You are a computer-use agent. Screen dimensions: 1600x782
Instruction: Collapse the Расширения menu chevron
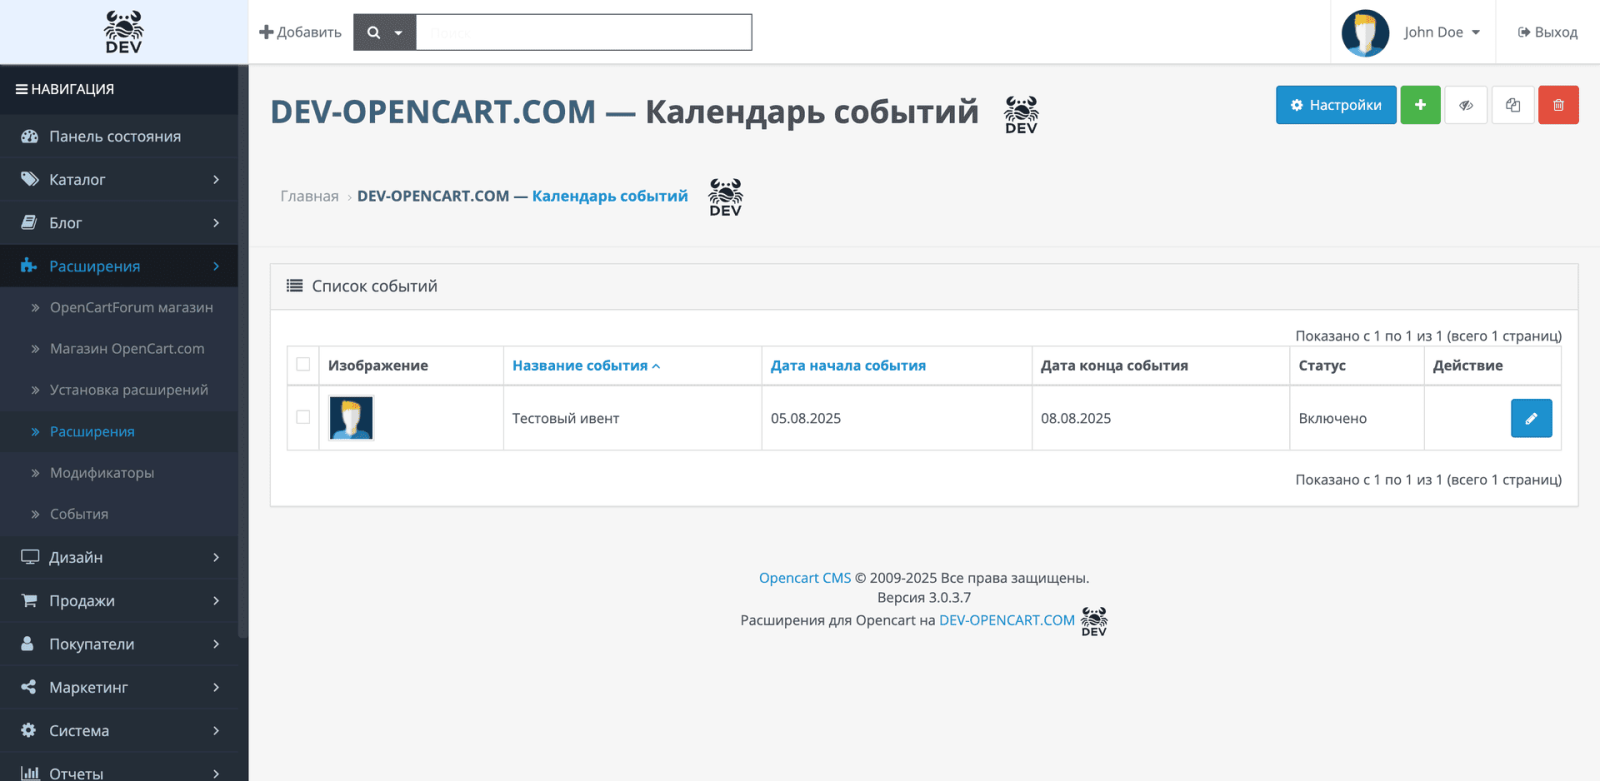[x=216, y=266]
